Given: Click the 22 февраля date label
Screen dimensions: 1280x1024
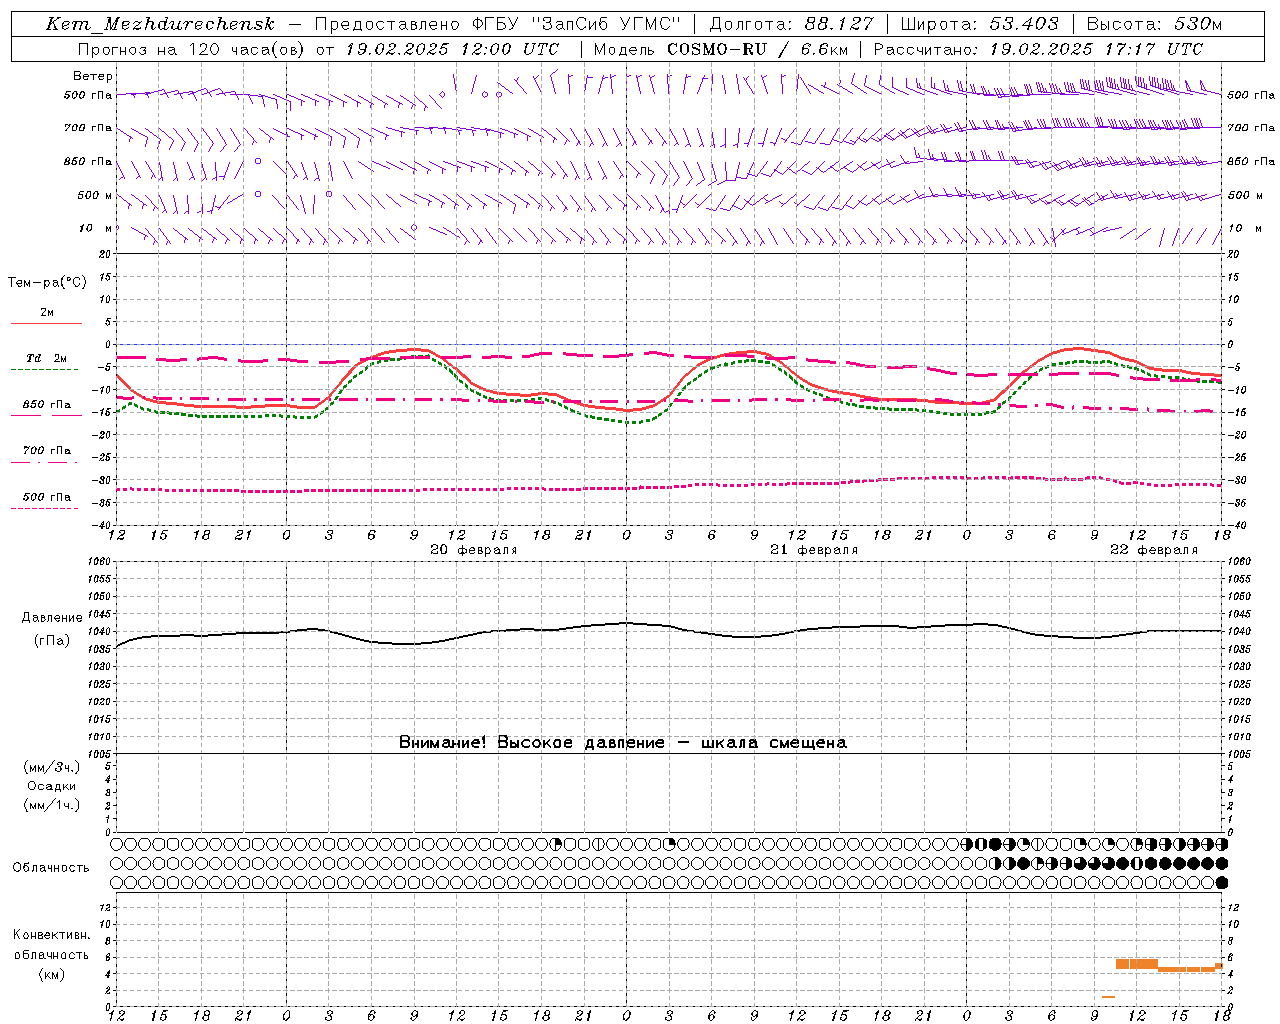Looking at the screenshot, I should (x=1153, y=550).
